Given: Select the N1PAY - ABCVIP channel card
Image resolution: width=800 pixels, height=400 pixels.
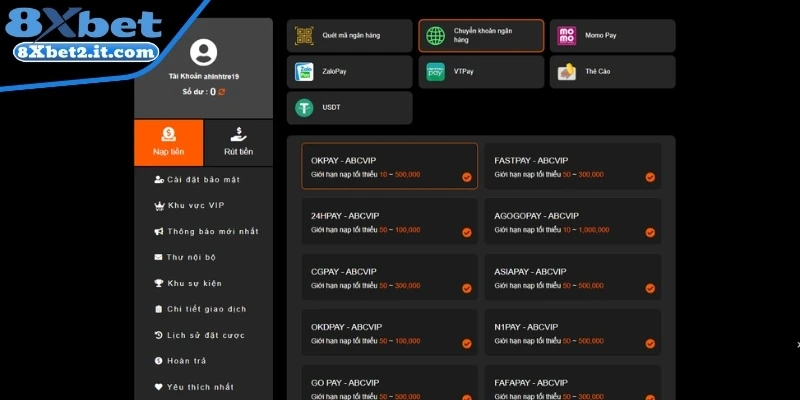Looking at the screenshot, I should tap(572, 332).
